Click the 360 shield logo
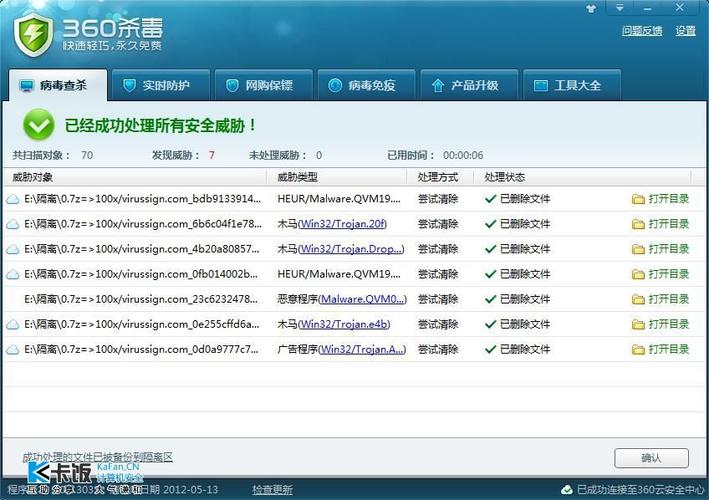The height and width of the screenshot is (500, 709). pos(33,34)
